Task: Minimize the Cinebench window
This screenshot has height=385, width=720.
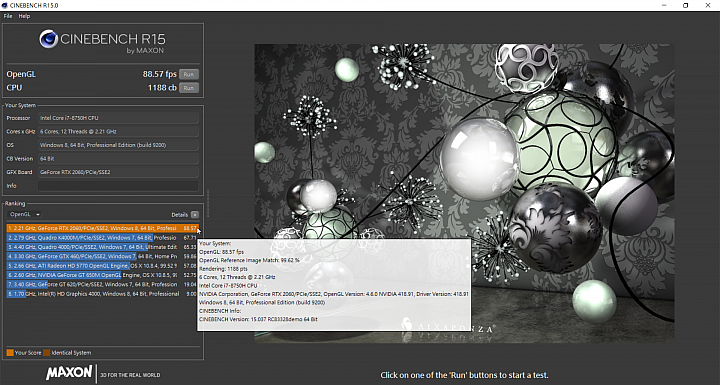Action: coord(664,6)
